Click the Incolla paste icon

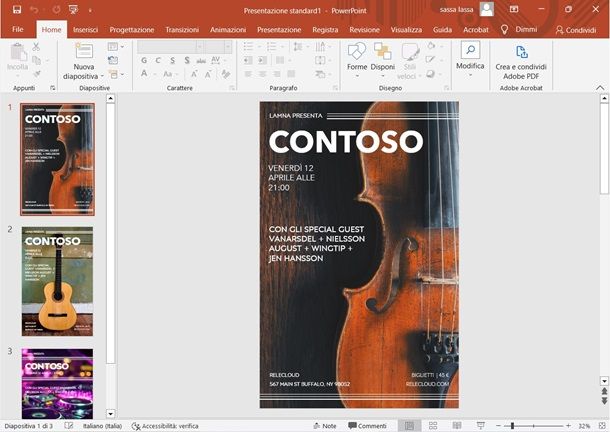click(18, 51)
